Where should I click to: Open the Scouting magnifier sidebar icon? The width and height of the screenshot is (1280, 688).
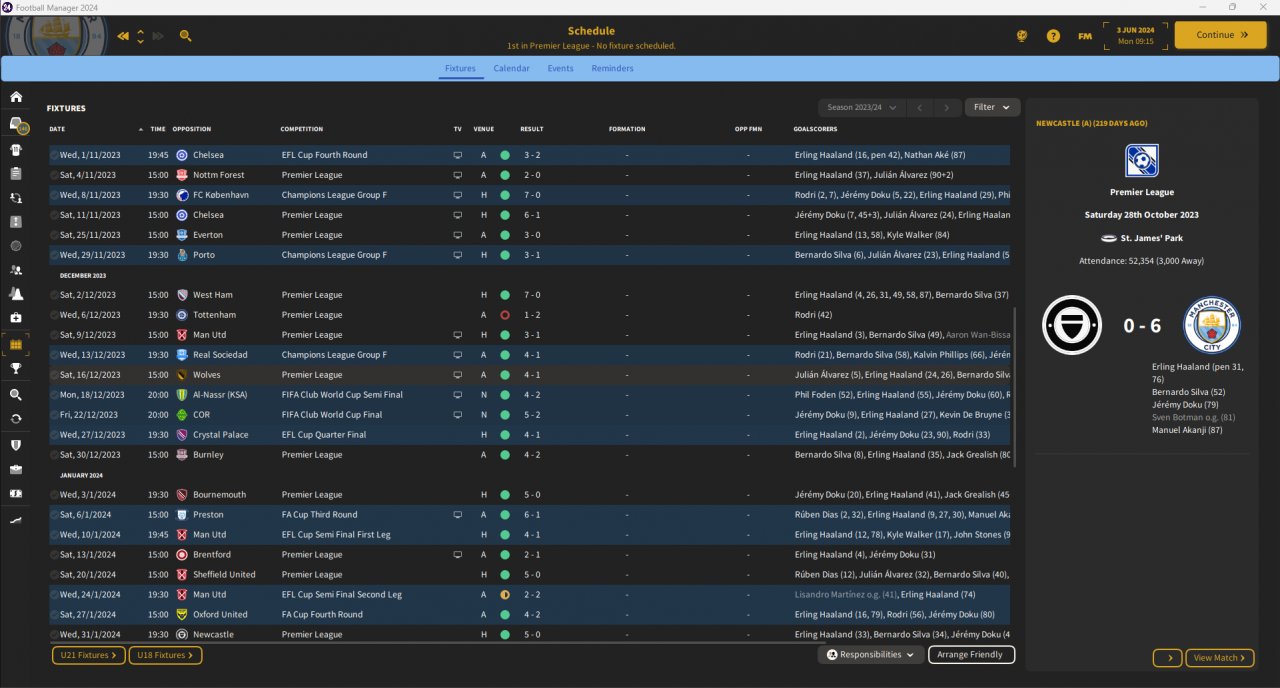(x=16, y=395)
